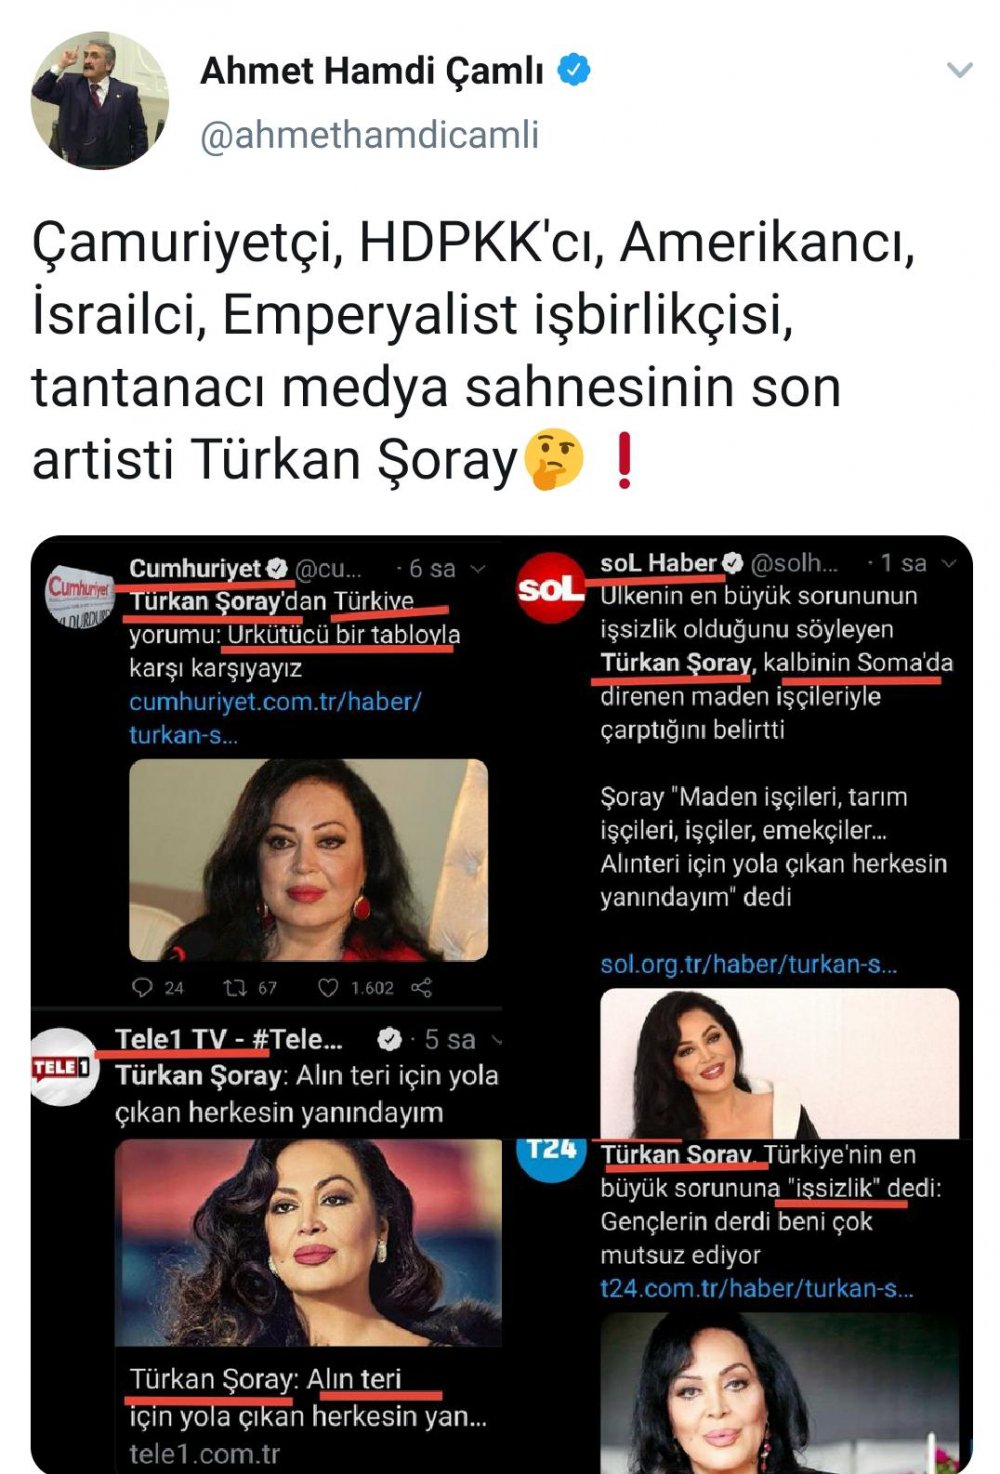Open the soL Haber red logo avatar

click(x=551, y=587)
